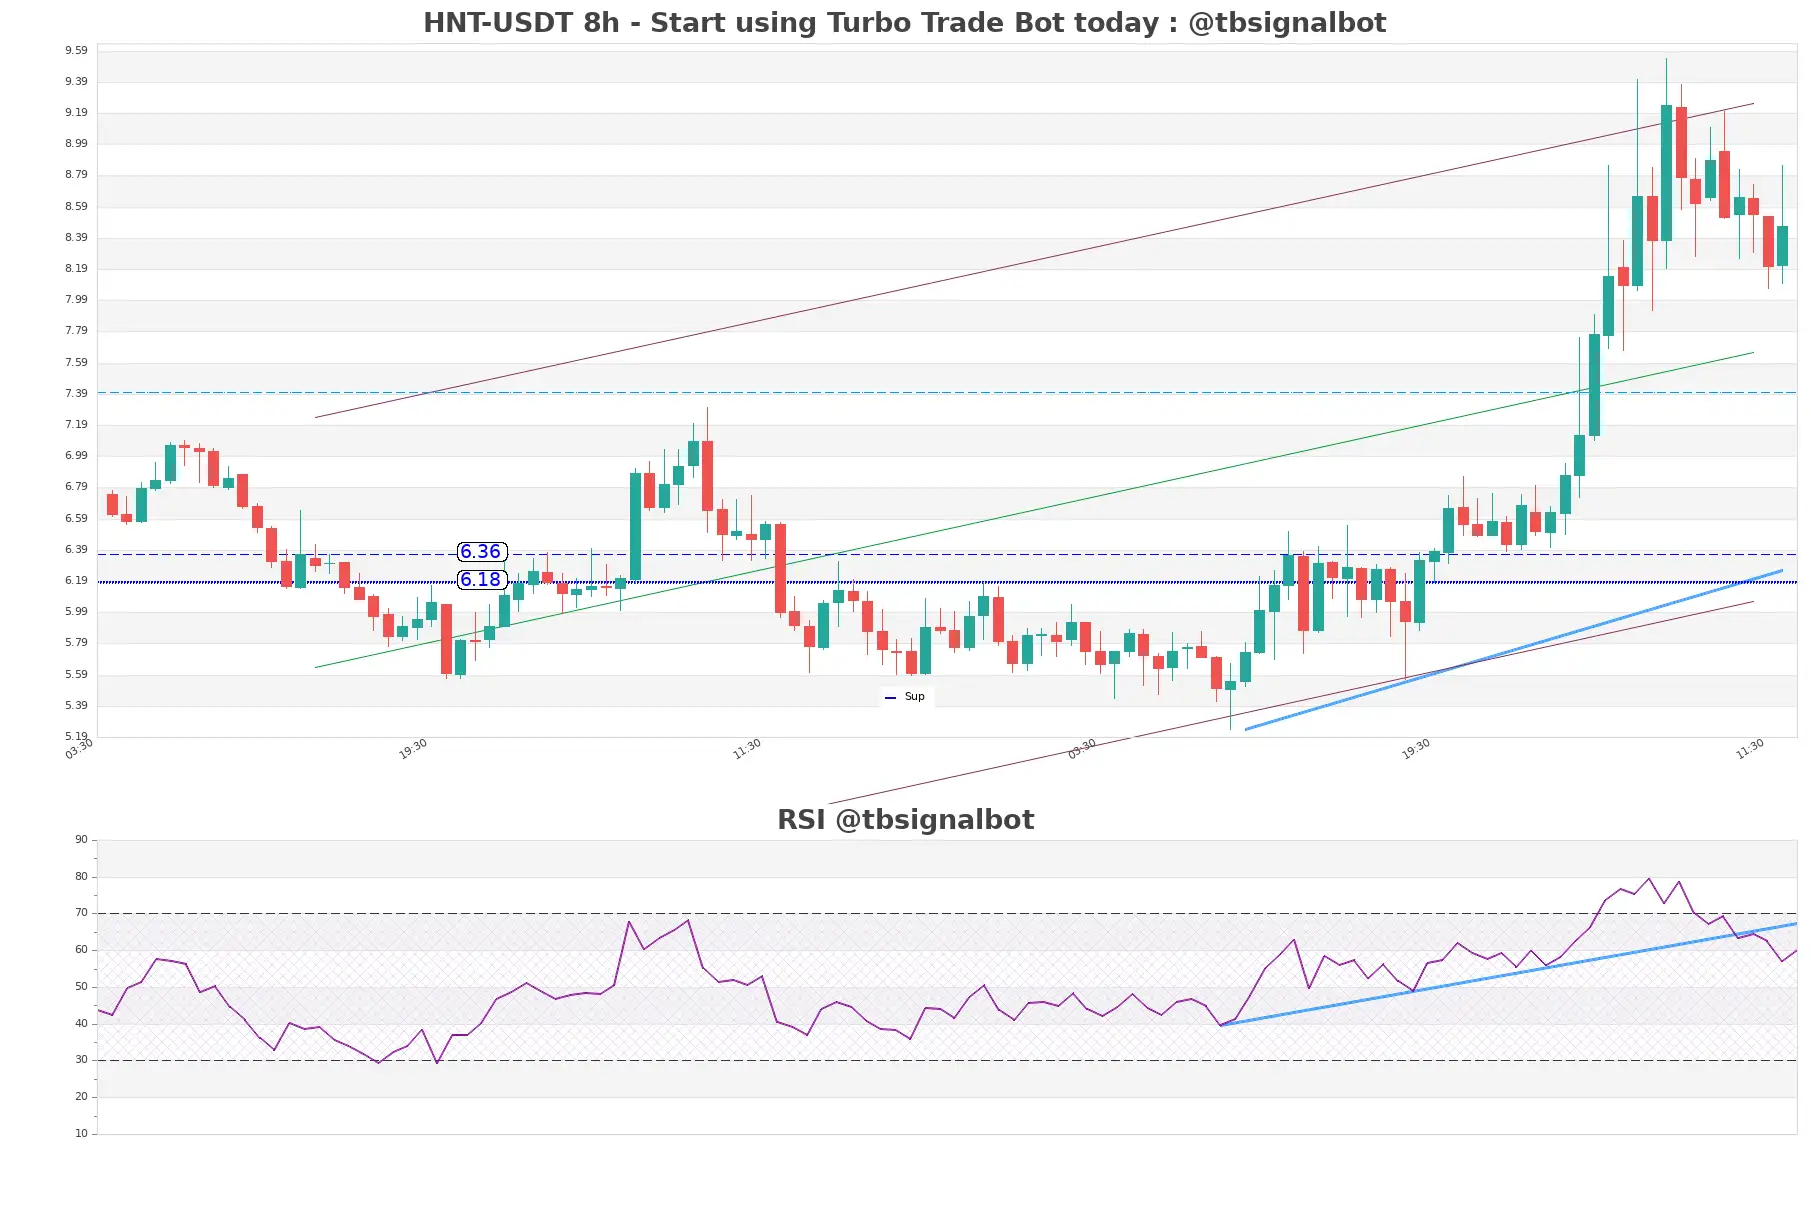Click the 9.39 price axis label

point(76,81)
